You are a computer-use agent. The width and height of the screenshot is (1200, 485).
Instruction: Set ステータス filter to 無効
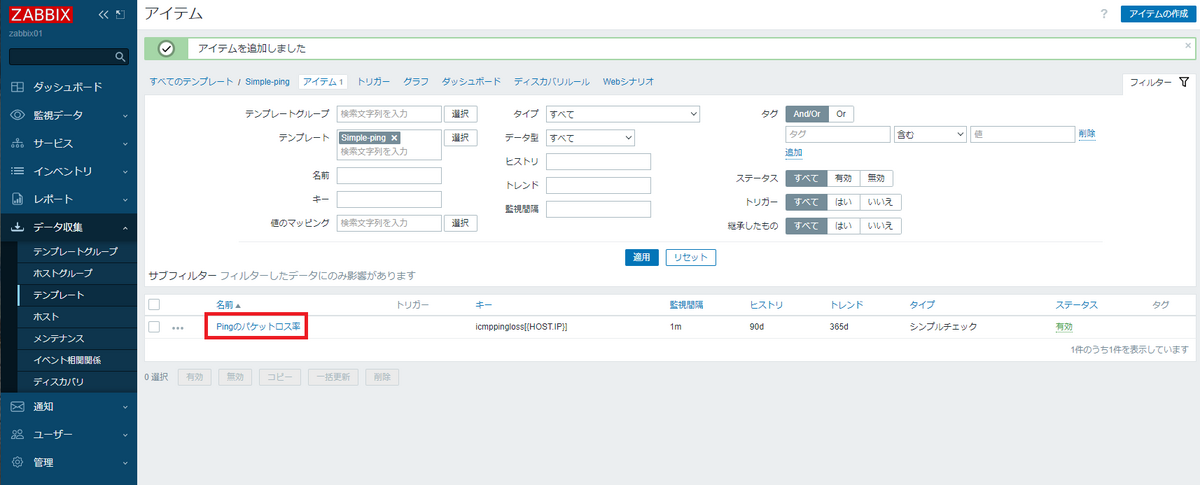click(876, 178)
